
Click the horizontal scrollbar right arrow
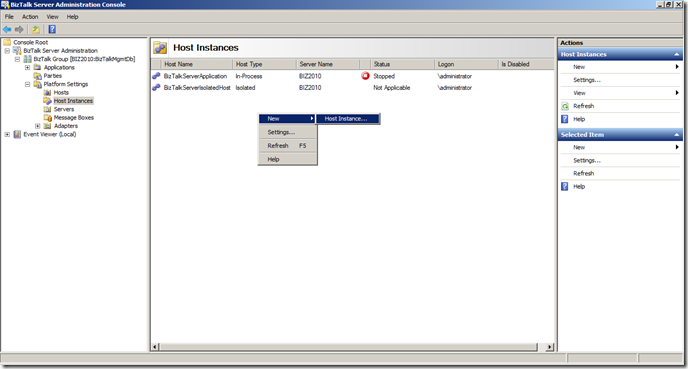(549, 347)
